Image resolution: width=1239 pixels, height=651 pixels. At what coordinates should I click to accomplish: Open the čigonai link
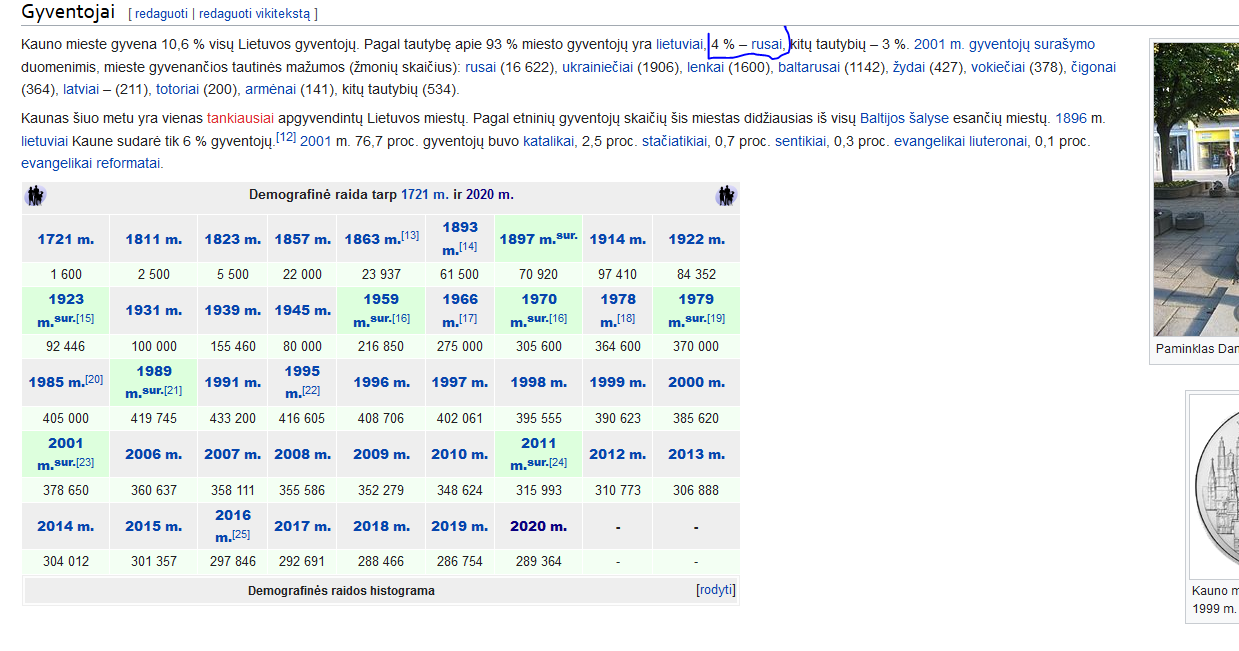(x=1093, y=67)
